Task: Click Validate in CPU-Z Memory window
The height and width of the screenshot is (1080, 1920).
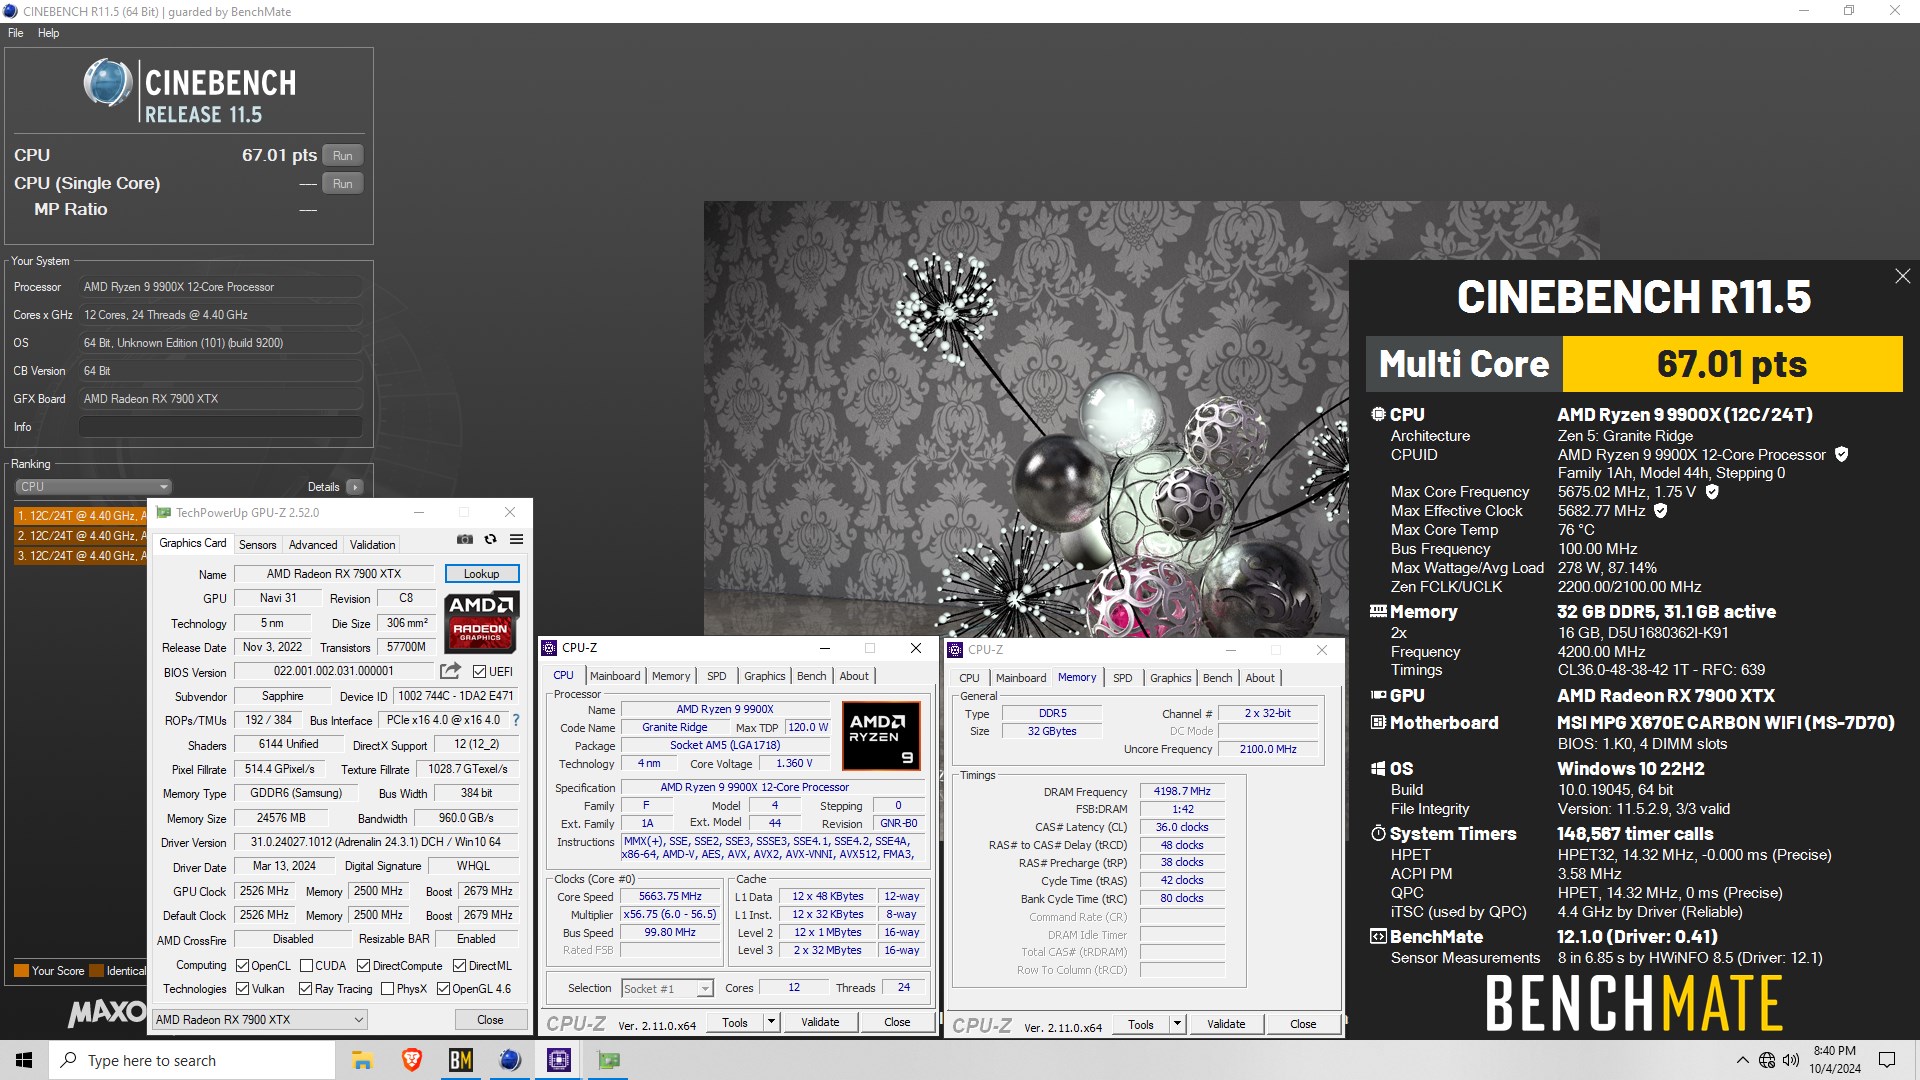Action: [x=1226, y=1024]
